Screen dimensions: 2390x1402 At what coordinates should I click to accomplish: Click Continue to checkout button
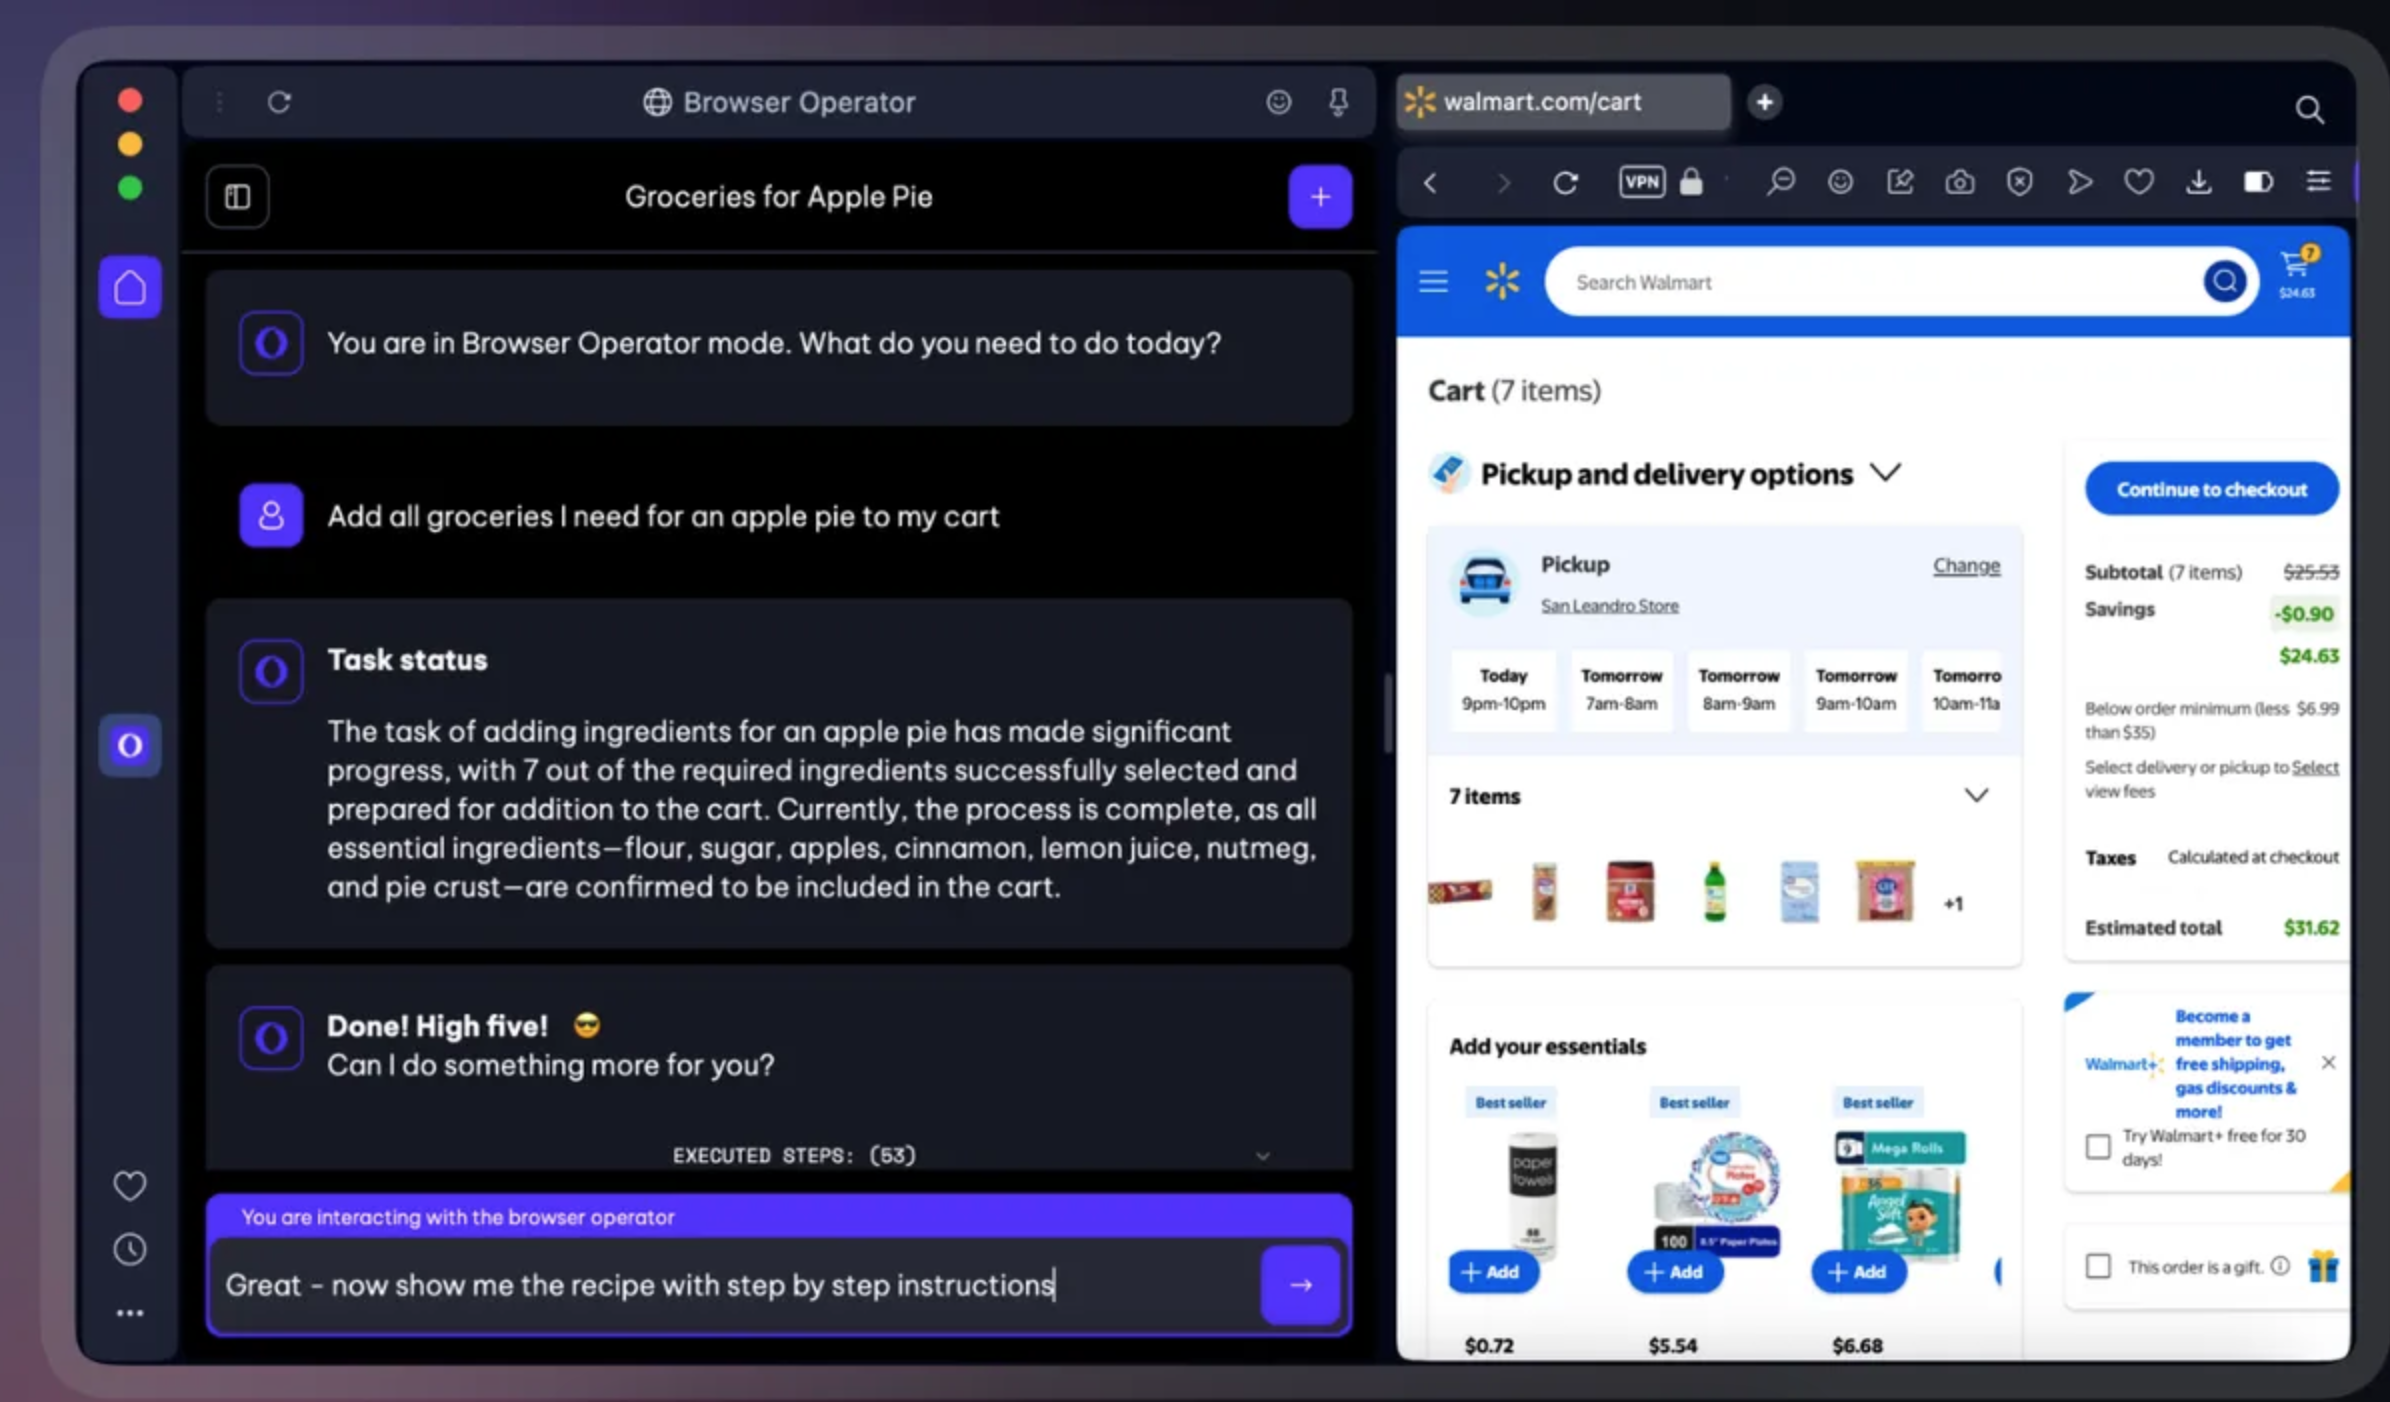click(x=2211, y=489)
